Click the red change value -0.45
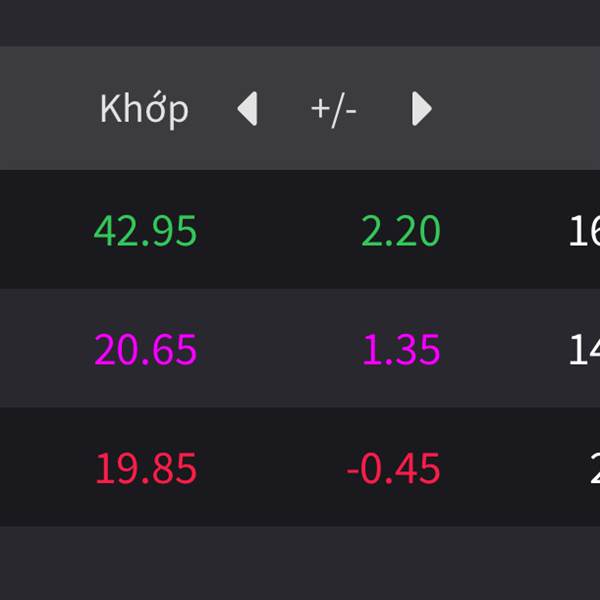The image size is (600, 600). point(393,468)
